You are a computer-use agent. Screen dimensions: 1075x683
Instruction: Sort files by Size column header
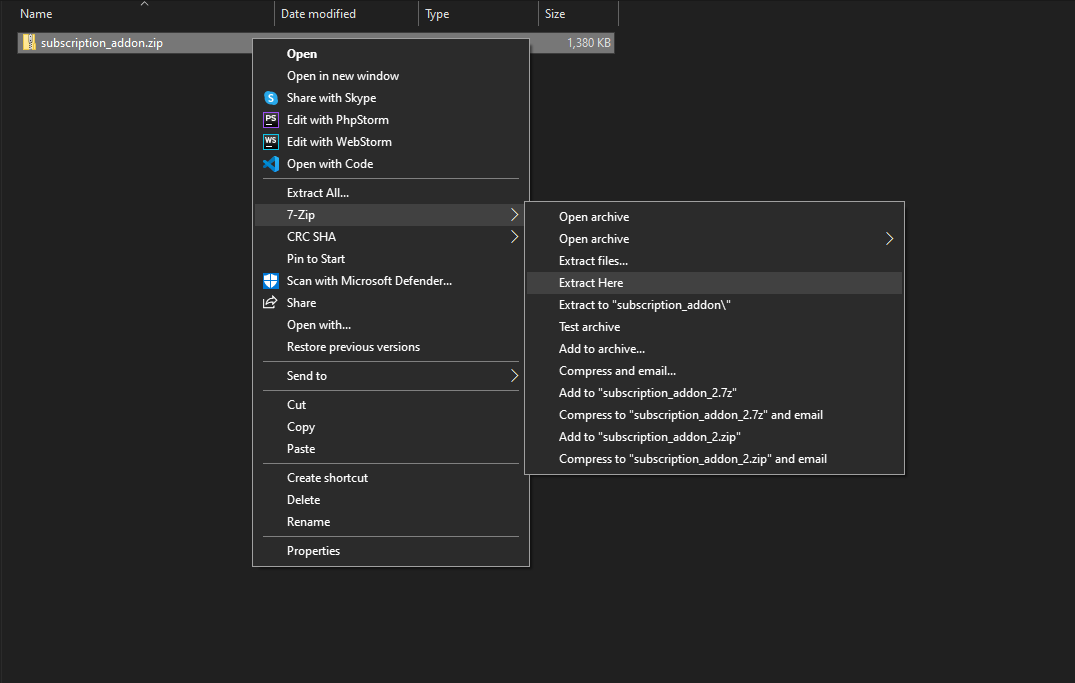[555, 14]
